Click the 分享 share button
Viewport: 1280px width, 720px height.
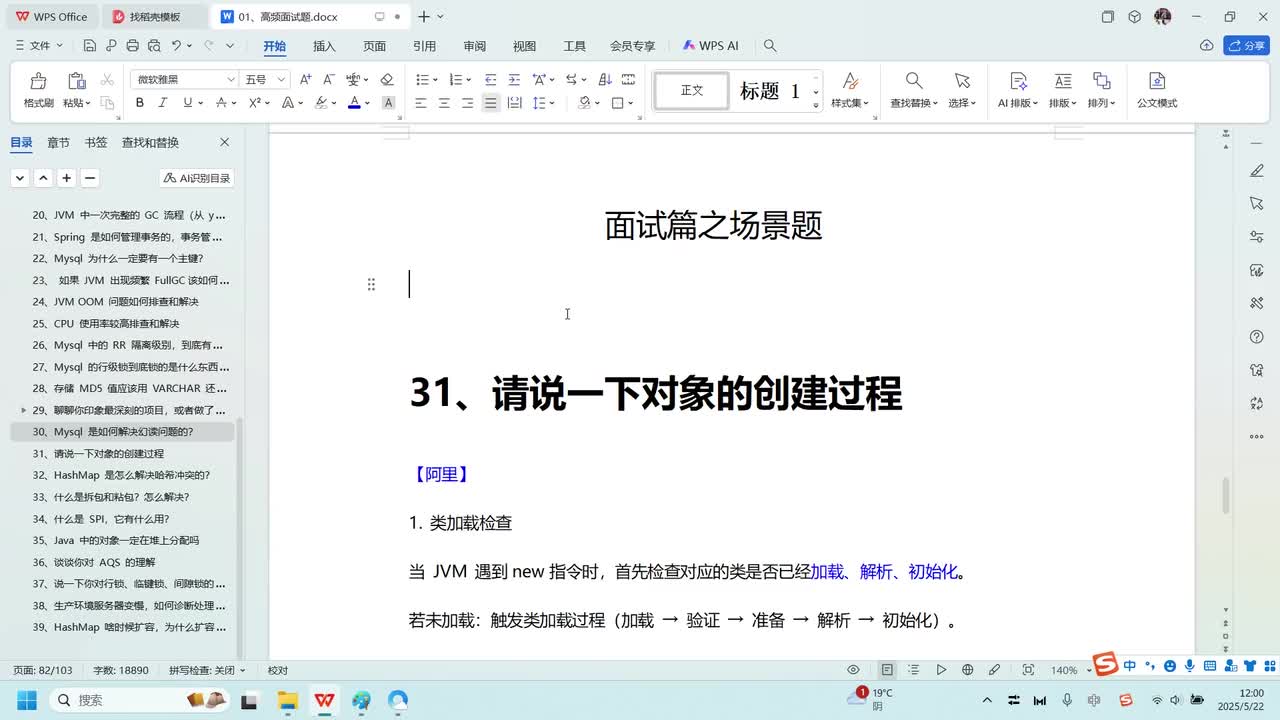(1247, 45)
